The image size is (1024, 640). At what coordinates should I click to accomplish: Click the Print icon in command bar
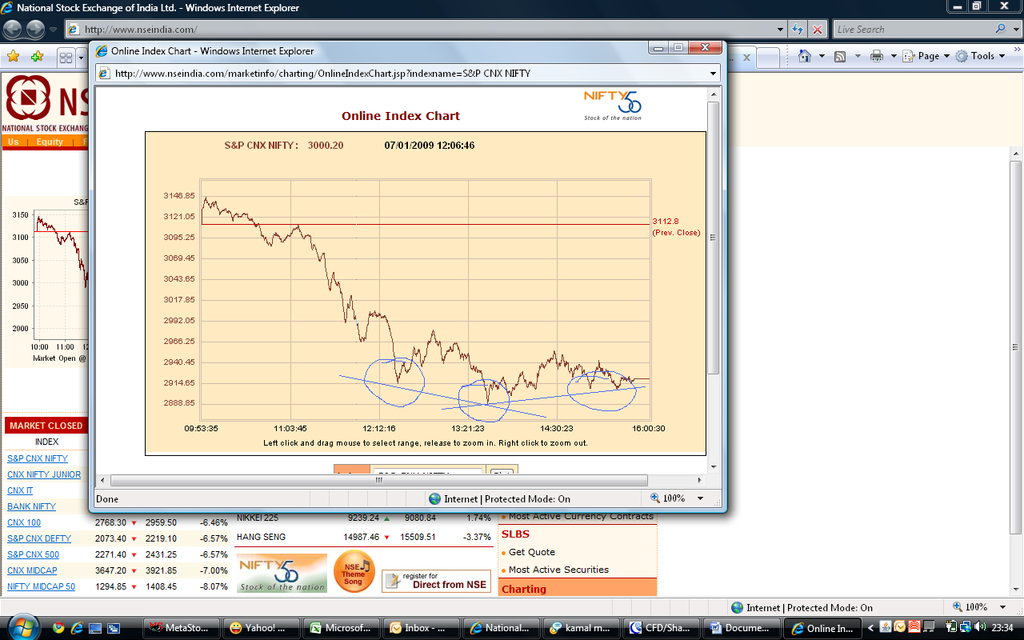pos(876,56)
